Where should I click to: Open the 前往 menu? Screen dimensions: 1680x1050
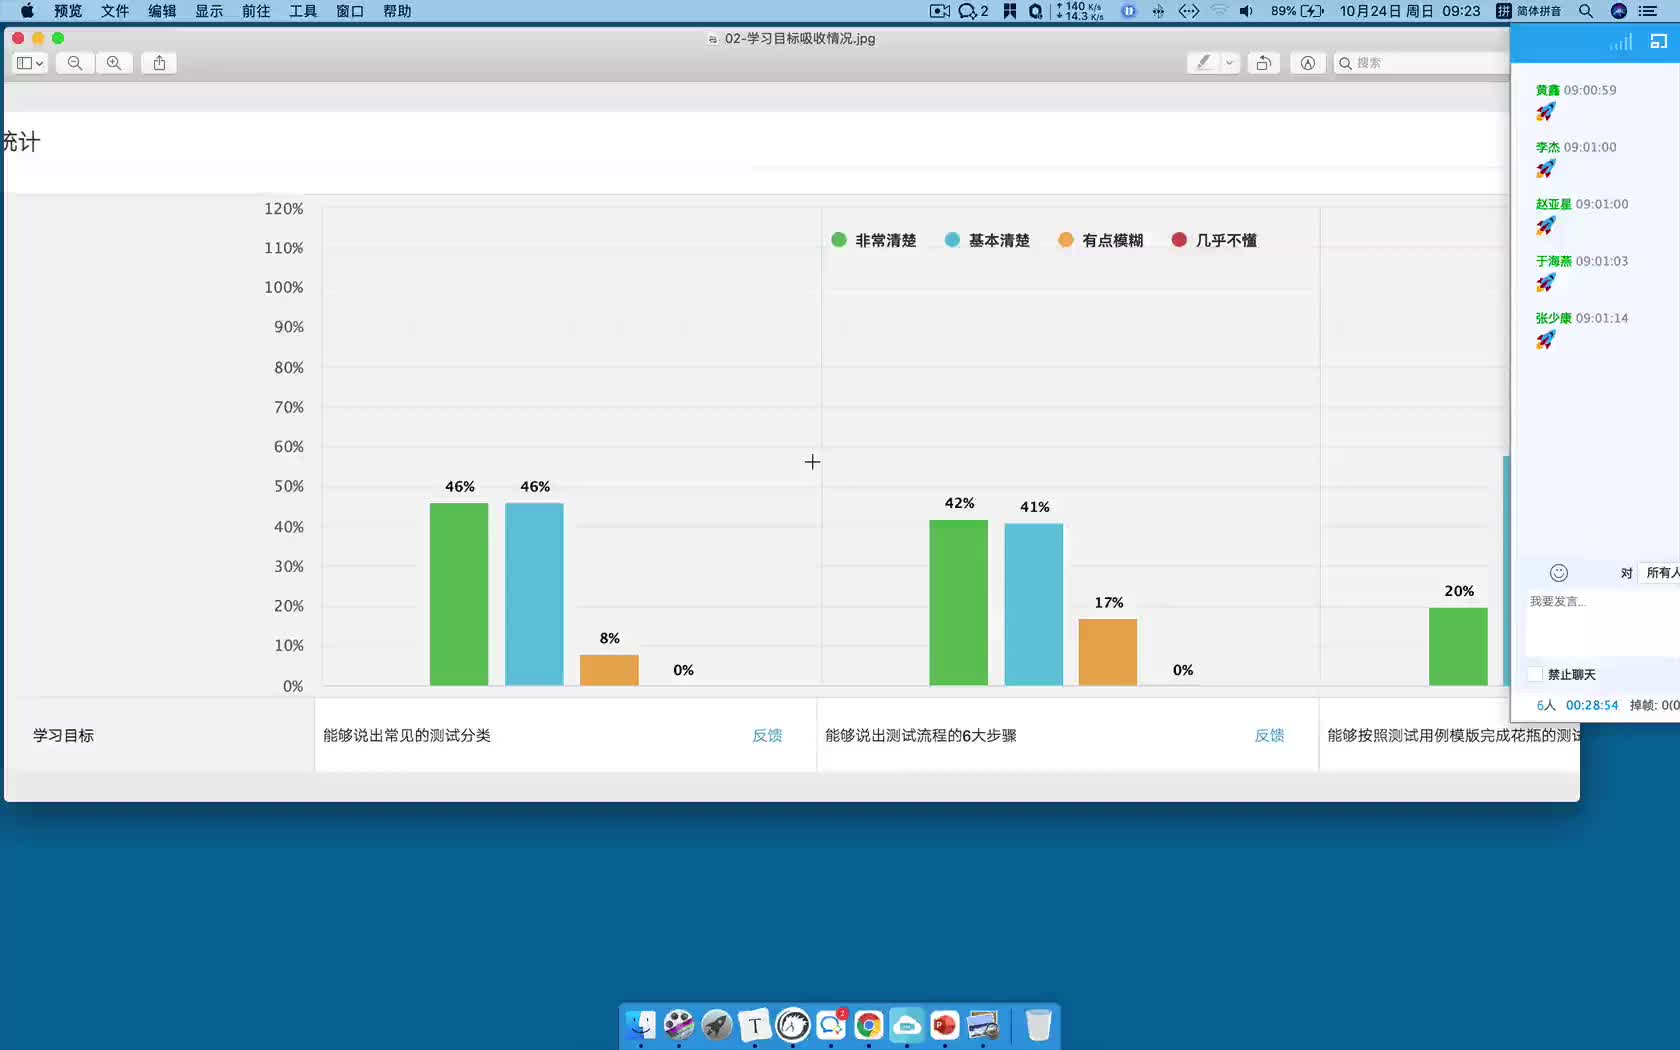pyautogui.click(x=256, y=11)
